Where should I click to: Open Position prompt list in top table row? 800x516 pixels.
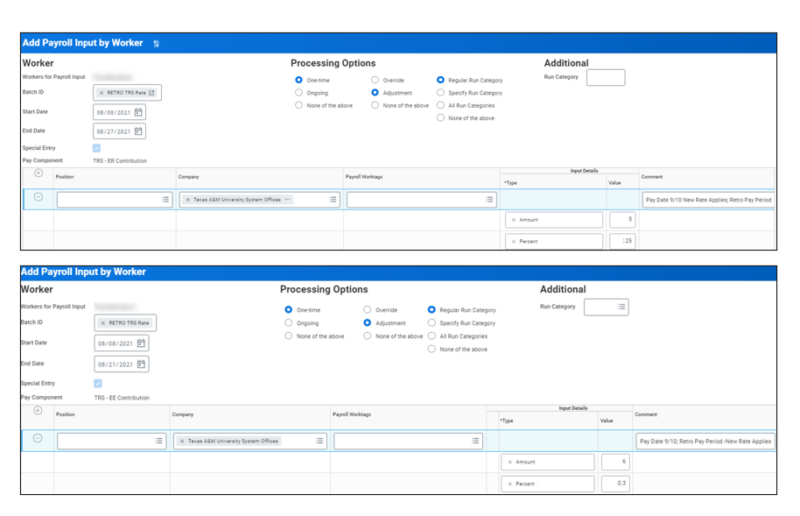165,200
